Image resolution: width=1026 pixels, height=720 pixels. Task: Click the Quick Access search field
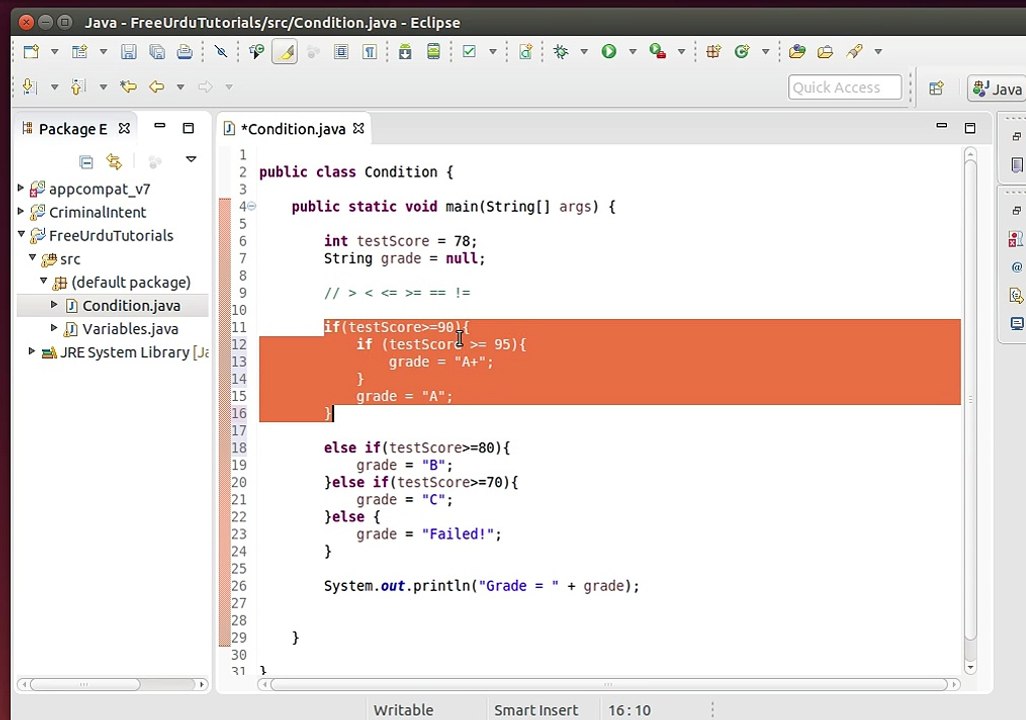coord(845,87)
